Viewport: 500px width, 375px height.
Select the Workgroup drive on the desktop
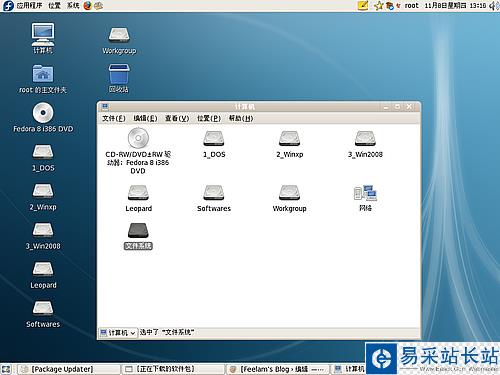point(119,40)
